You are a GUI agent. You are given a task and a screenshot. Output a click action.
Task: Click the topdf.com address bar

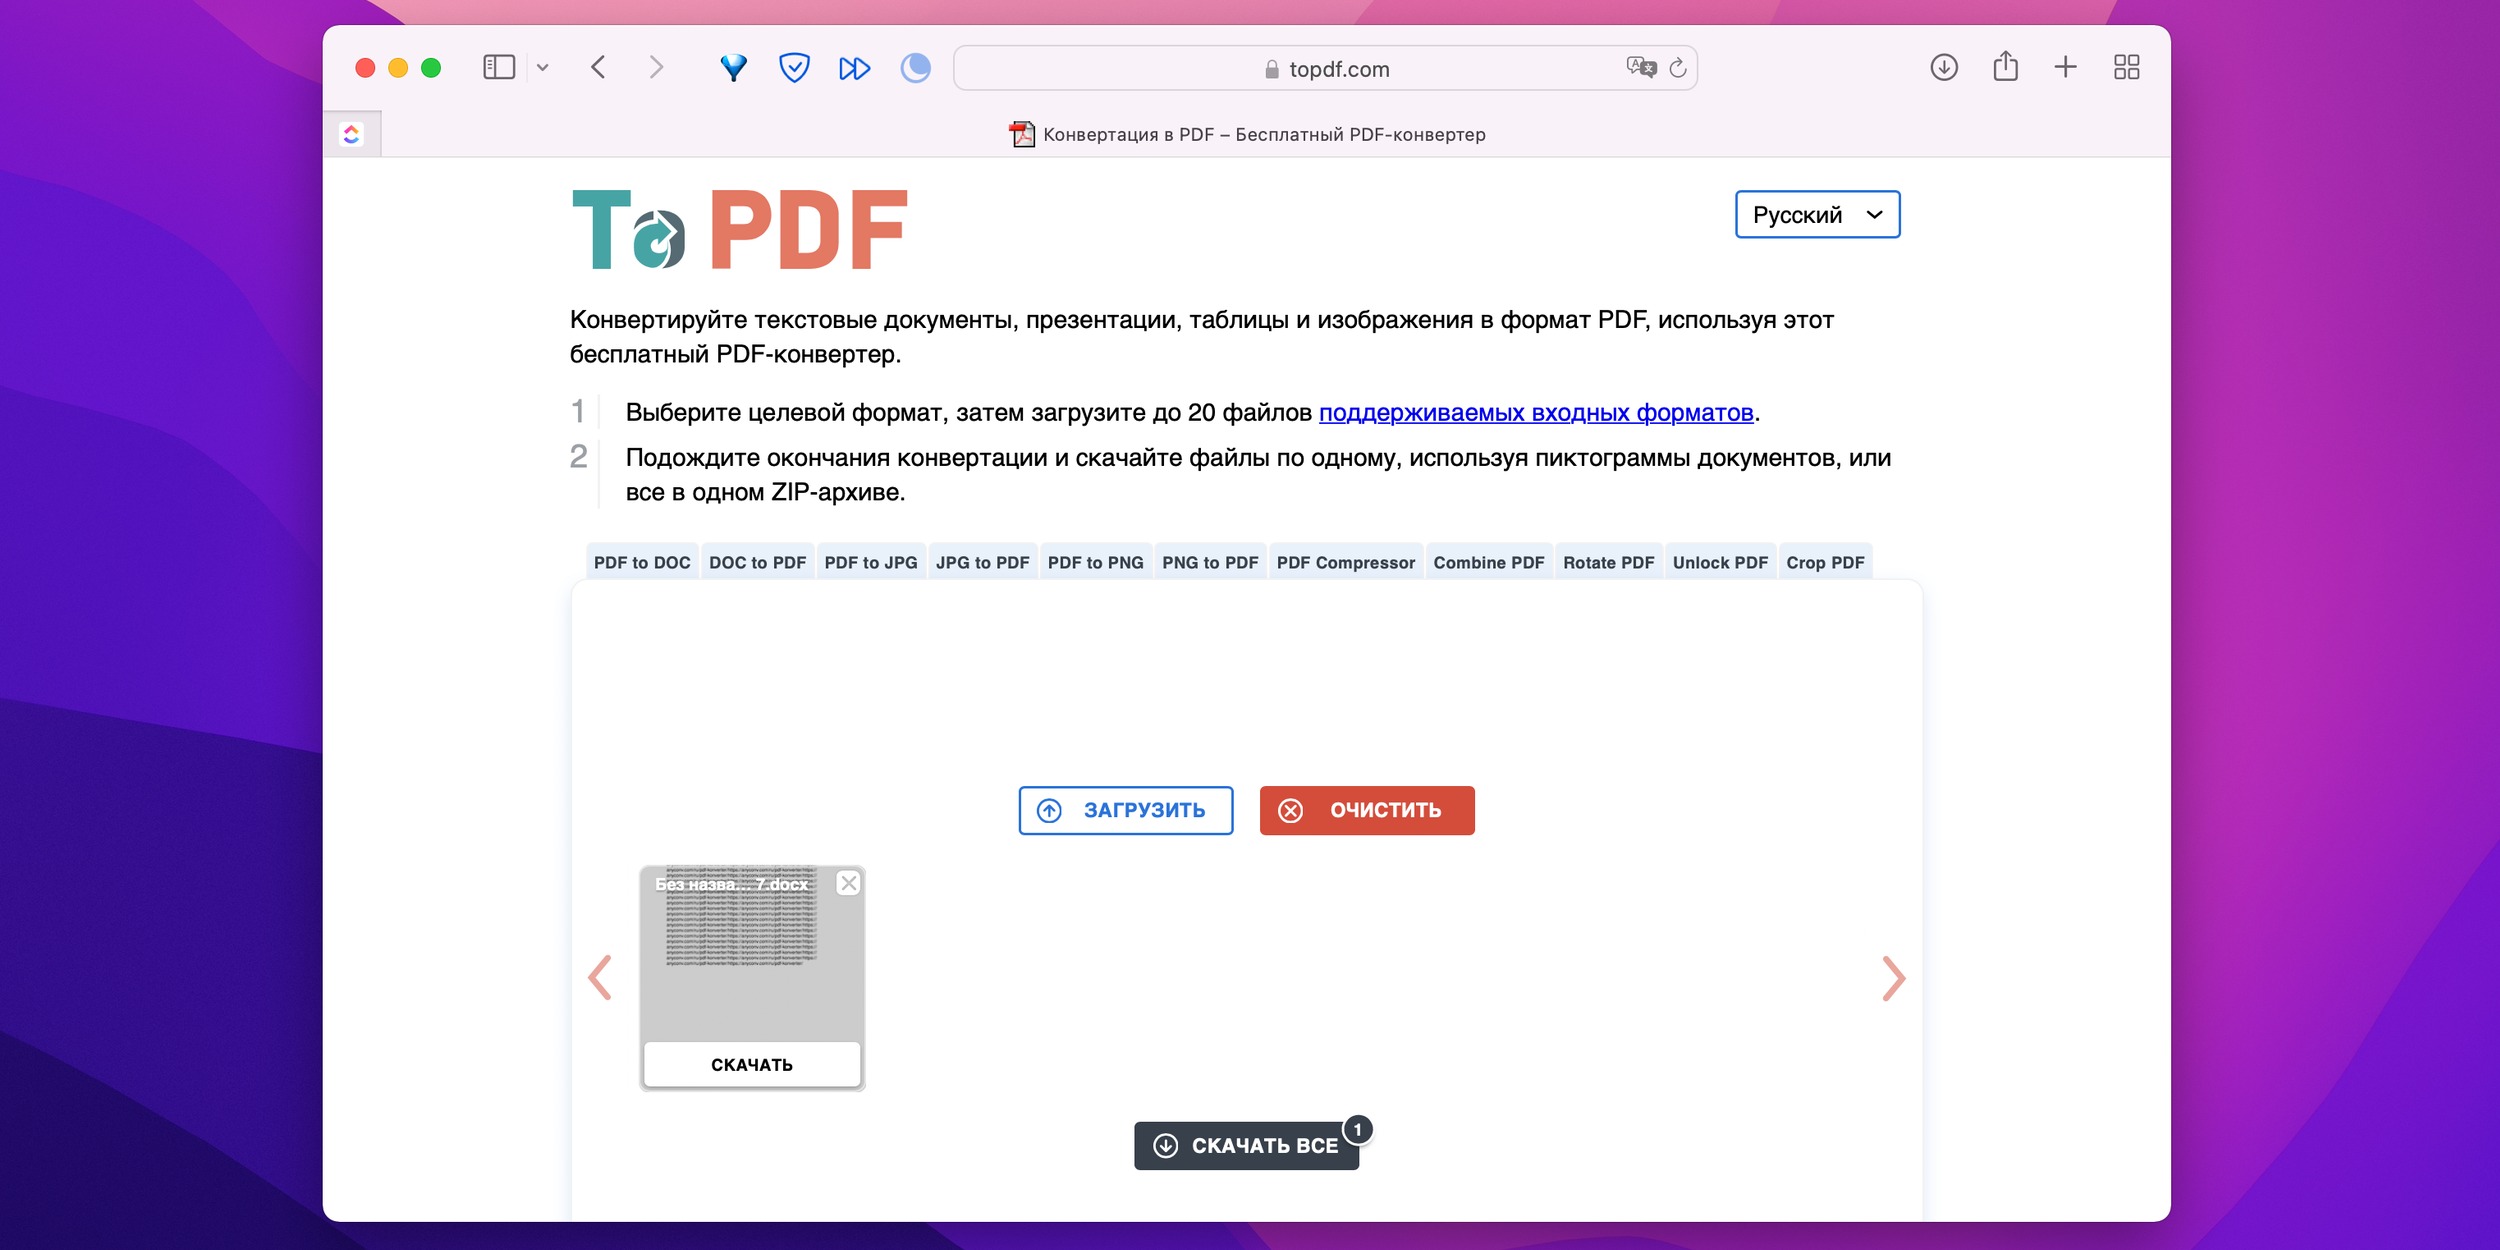point(1325,68)
